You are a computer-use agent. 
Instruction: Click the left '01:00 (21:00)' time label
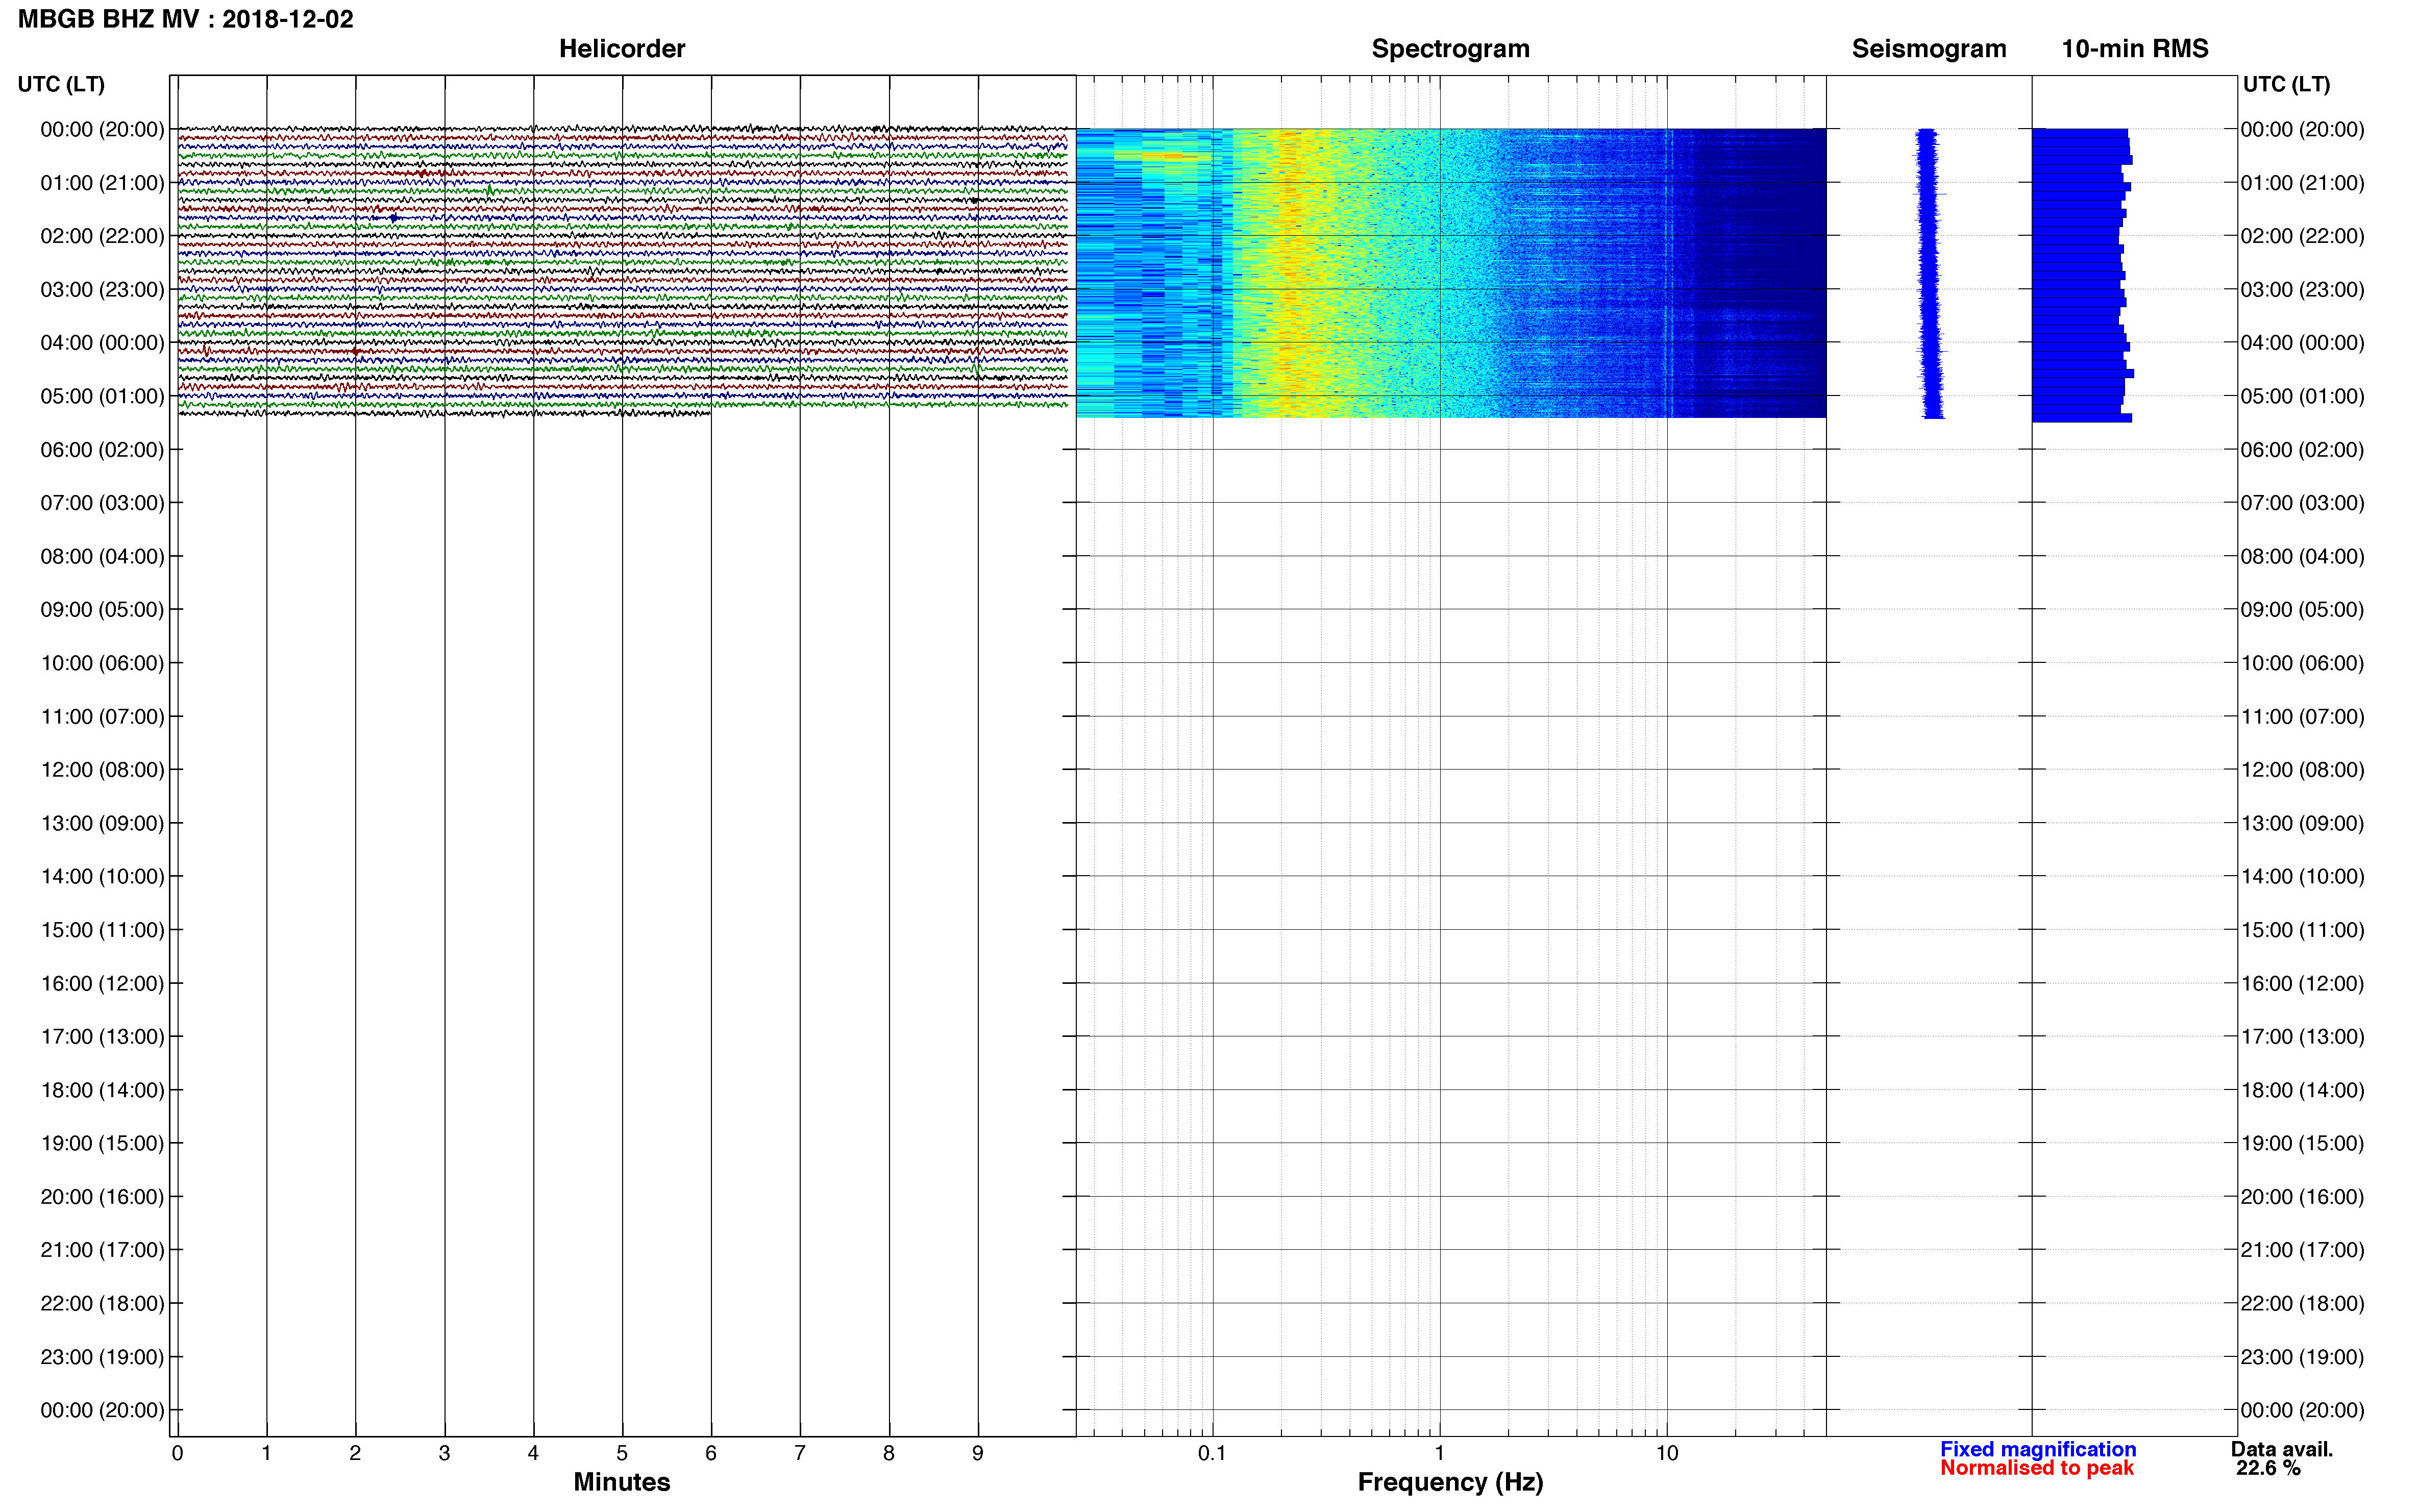[102, 183]
